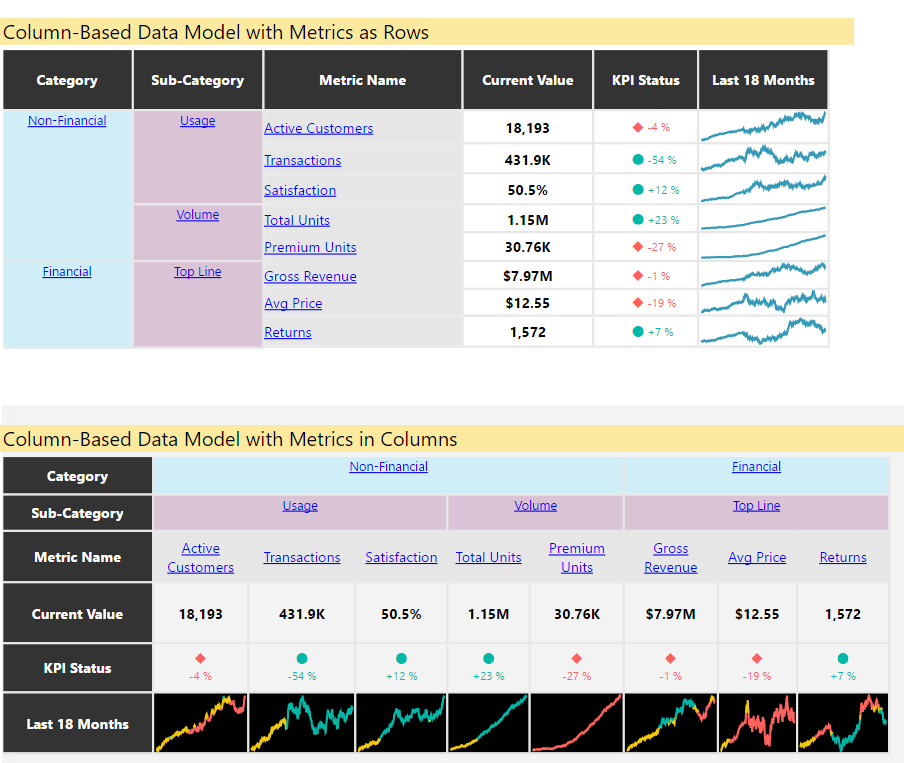904x763 pixels.
Task: Click Returns link in the top table rows
Action: (288, 332)
